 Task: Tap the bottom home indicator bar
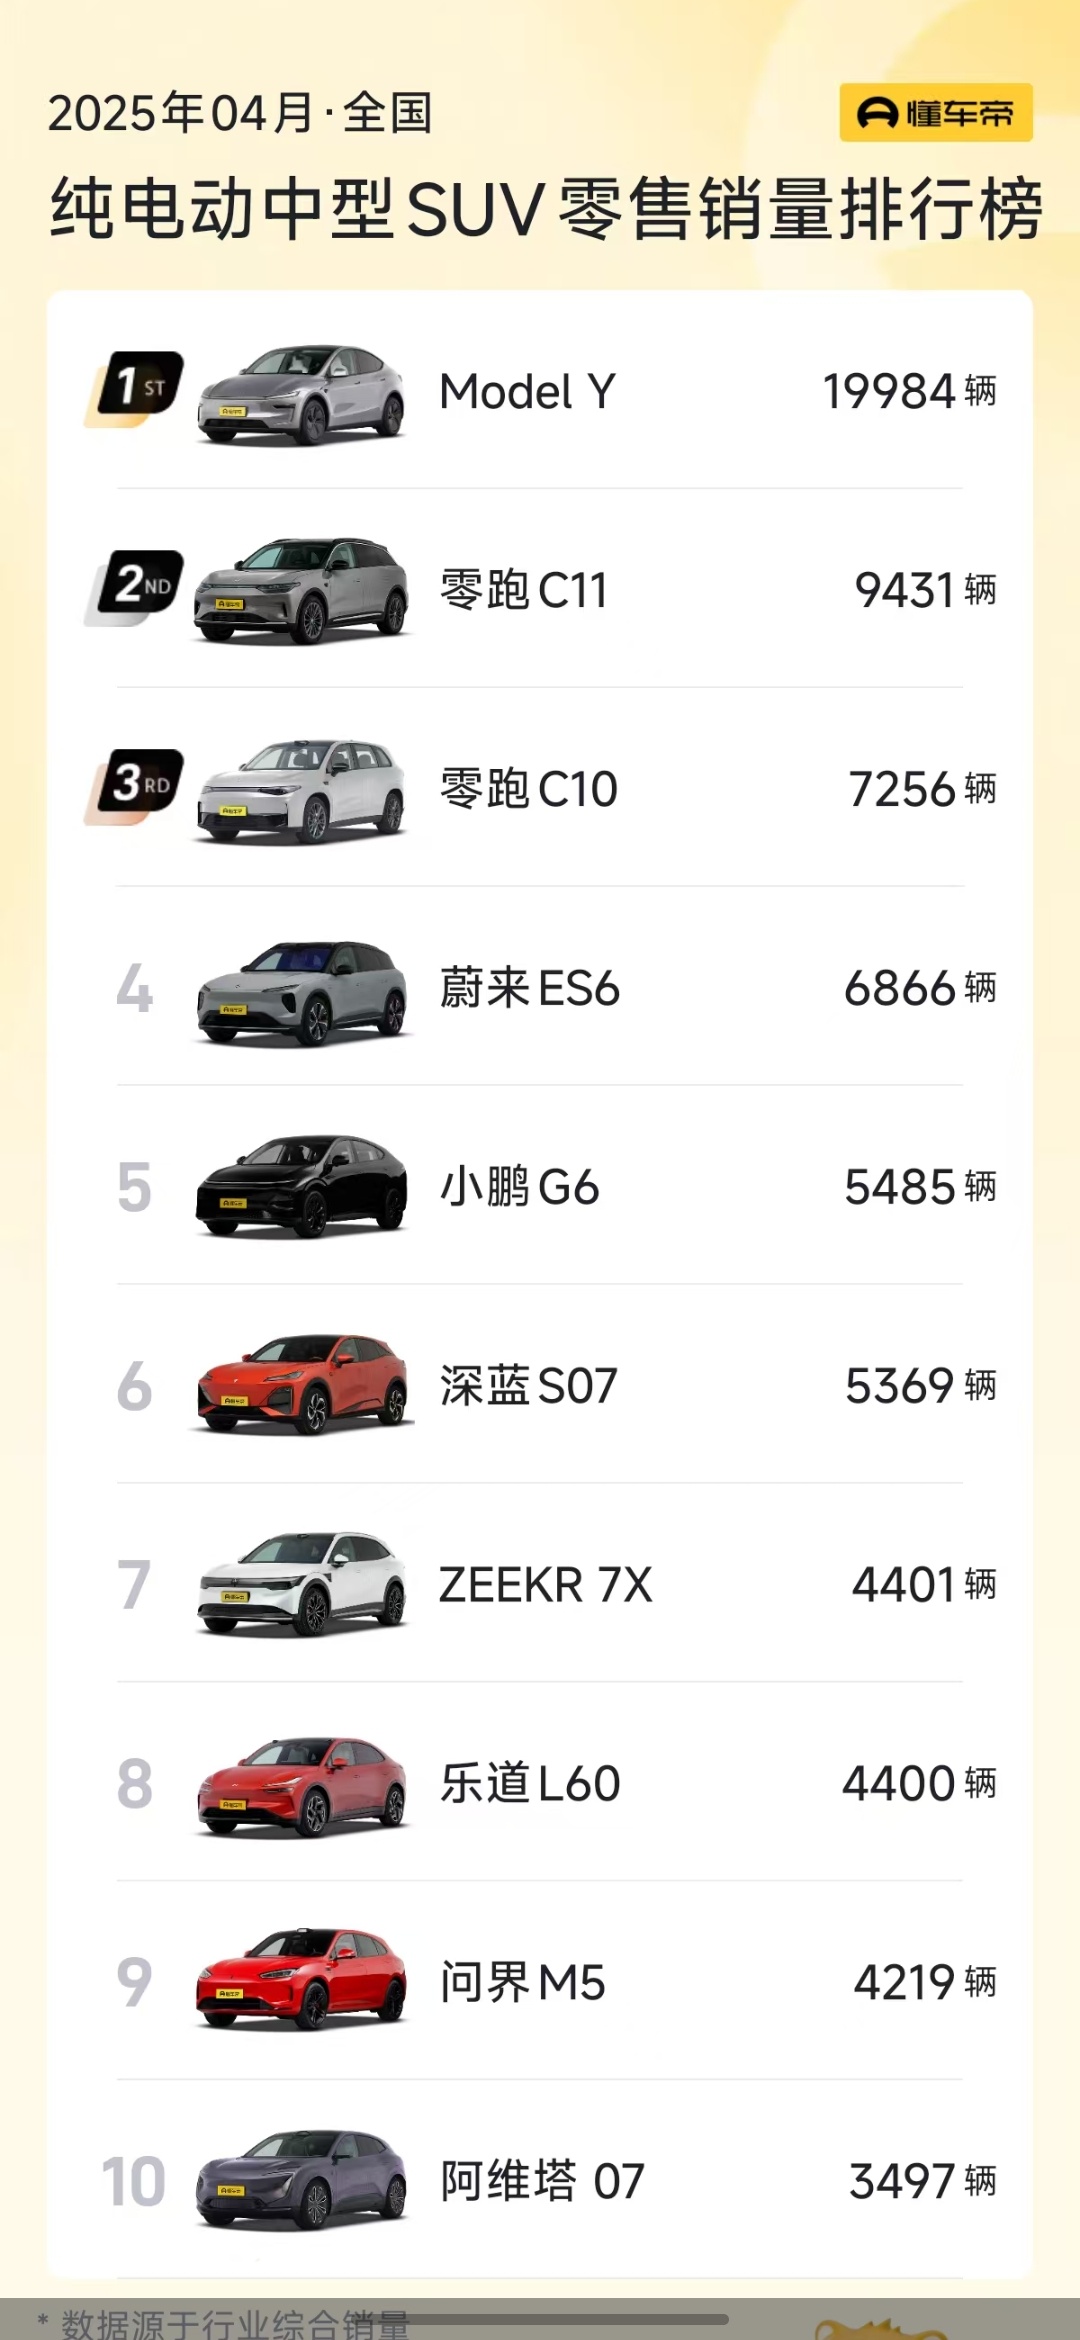(540, 2319)
